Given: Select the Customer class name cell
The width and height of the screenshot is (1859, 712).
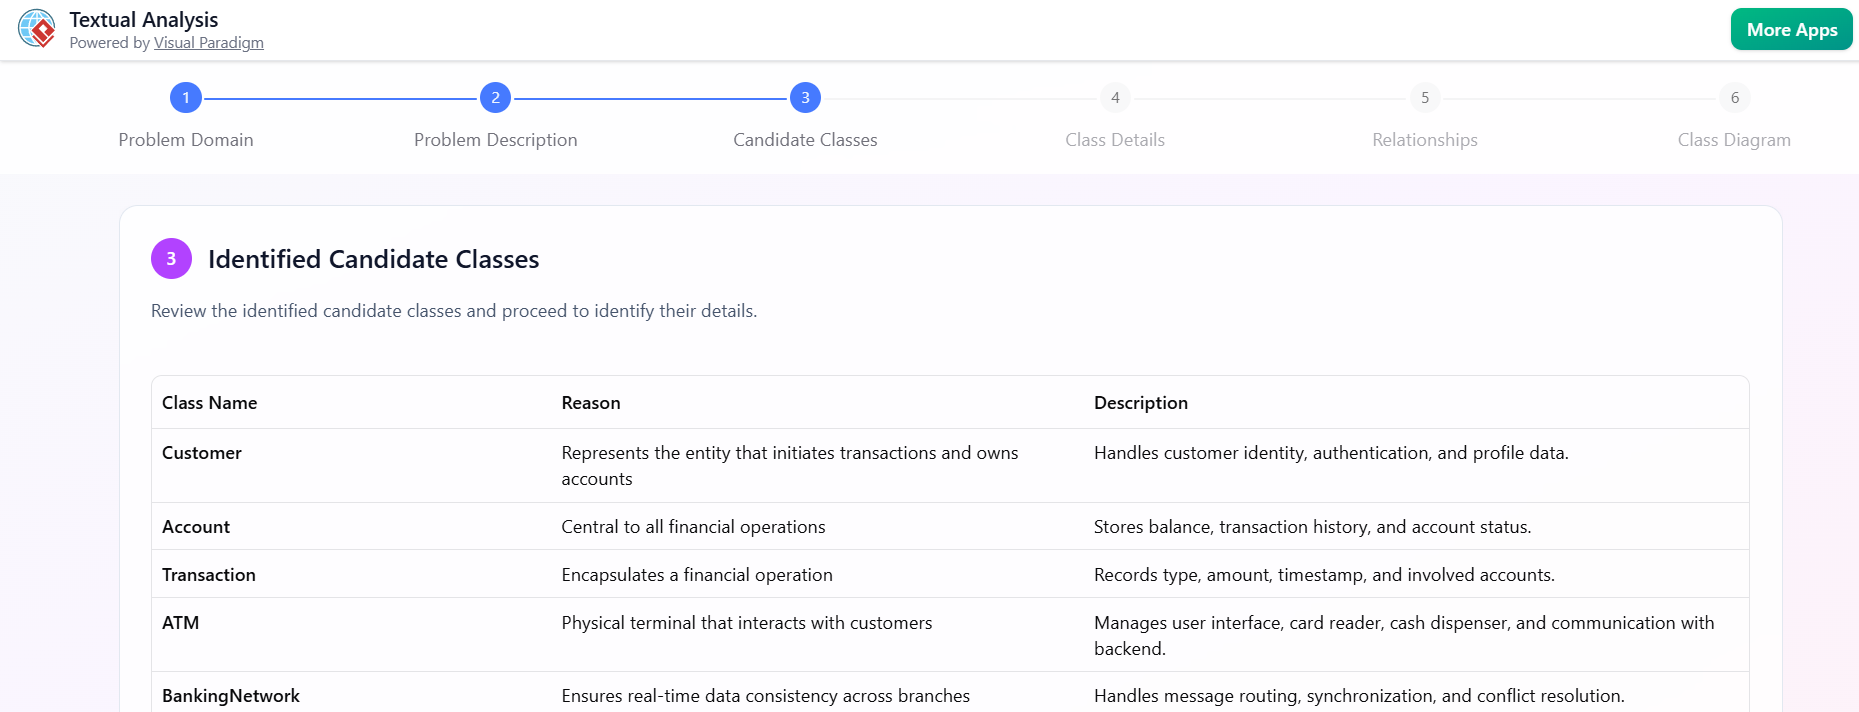Looking at the screenshot, I should (202, 453).
